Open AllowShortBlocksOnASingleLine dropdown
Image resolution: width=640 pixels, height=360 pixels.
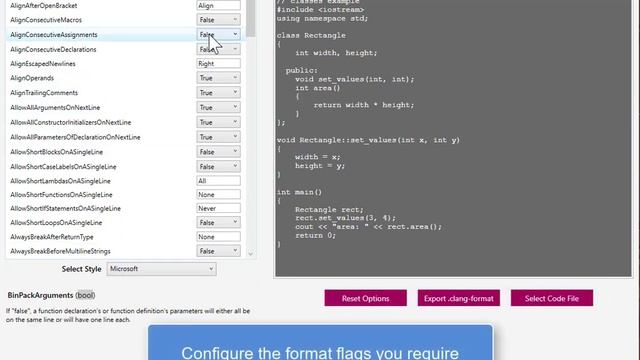tap(218, 152)
